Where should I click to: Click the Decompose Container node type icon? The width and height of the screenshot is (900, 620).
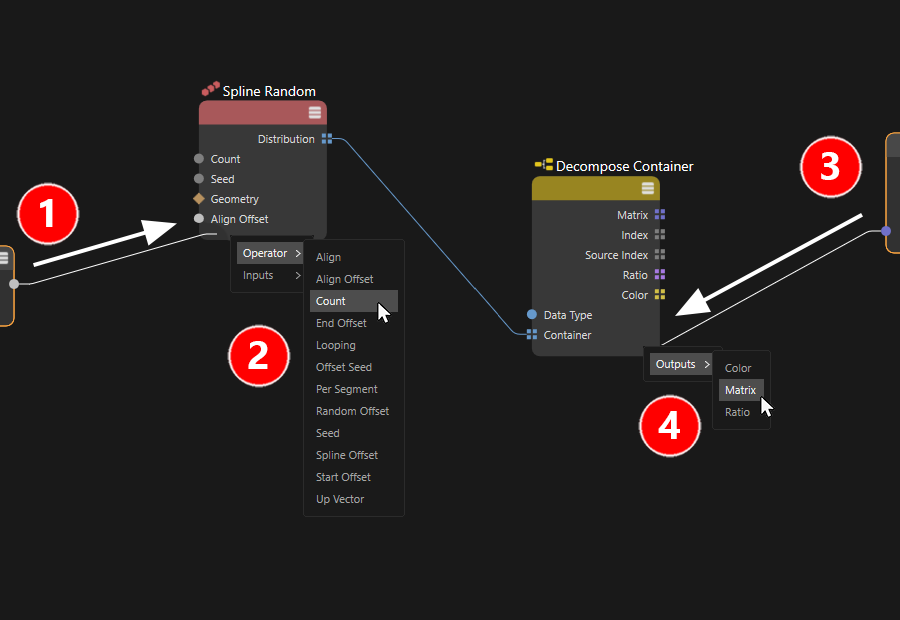[x=544, y=164]
